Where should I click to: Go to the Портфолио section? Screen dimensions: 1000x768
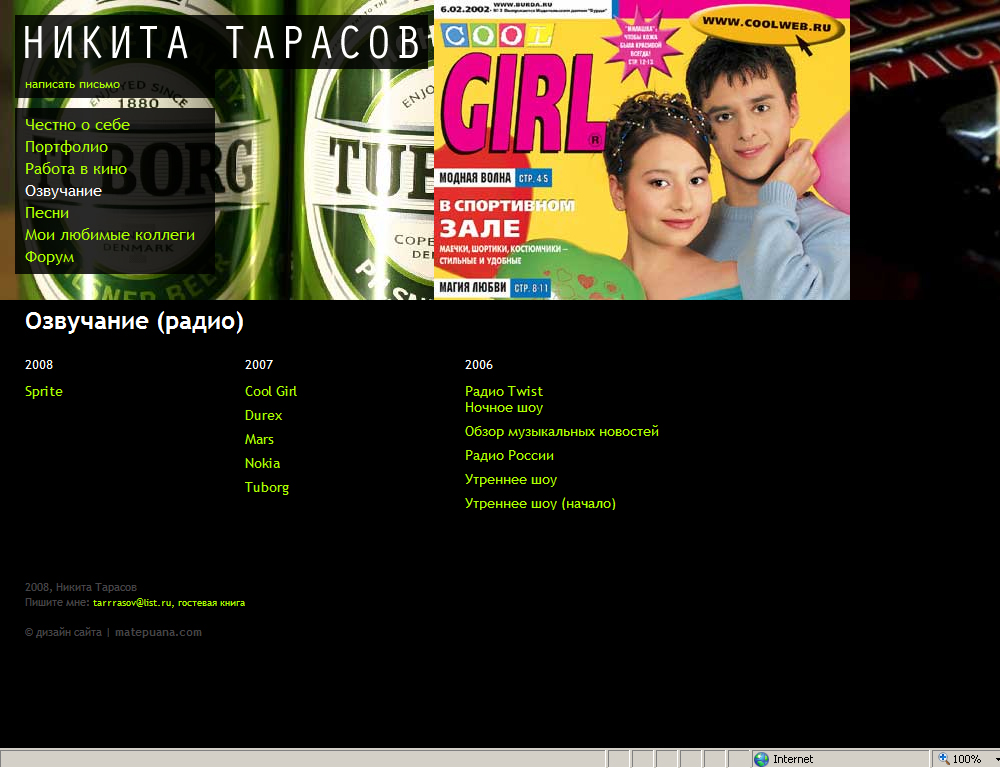click(x=66, y=147)
